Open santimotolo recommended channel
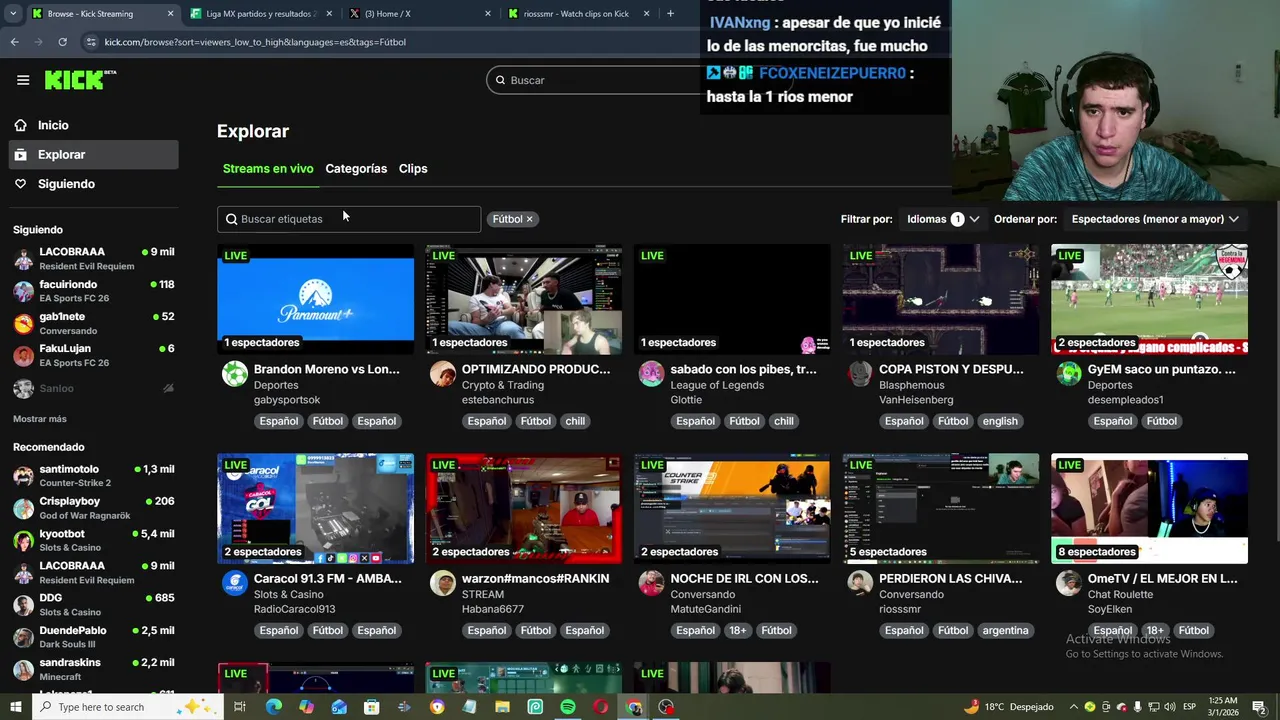The width and height of the screenshot is (1280, 720). 94,476
